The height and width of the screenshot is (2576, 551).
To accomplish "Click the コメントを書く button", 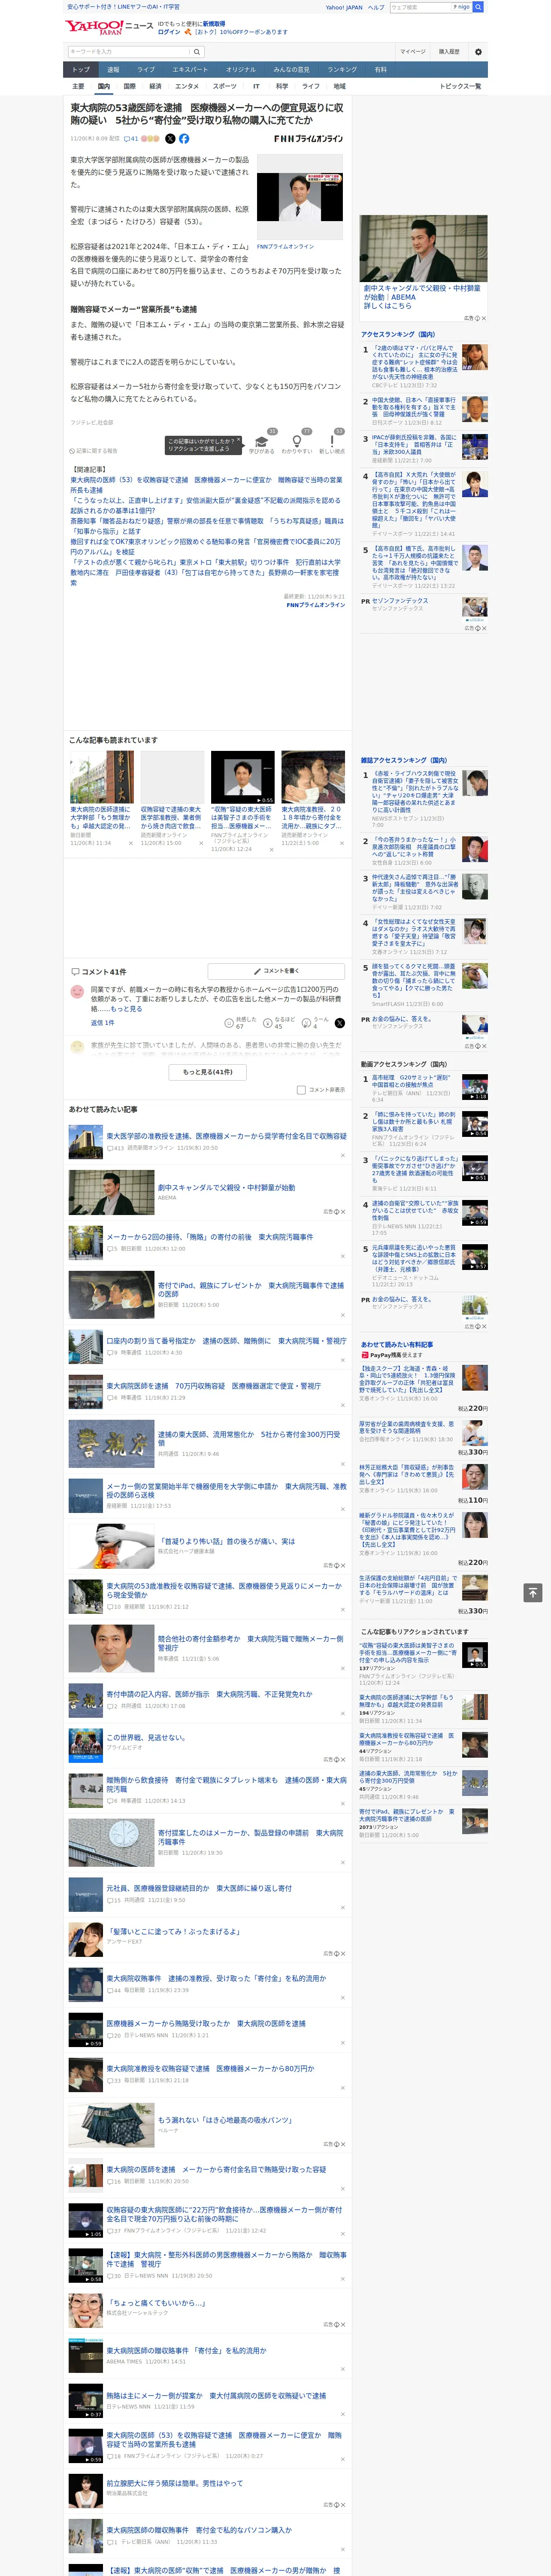I will click(277, 971).
